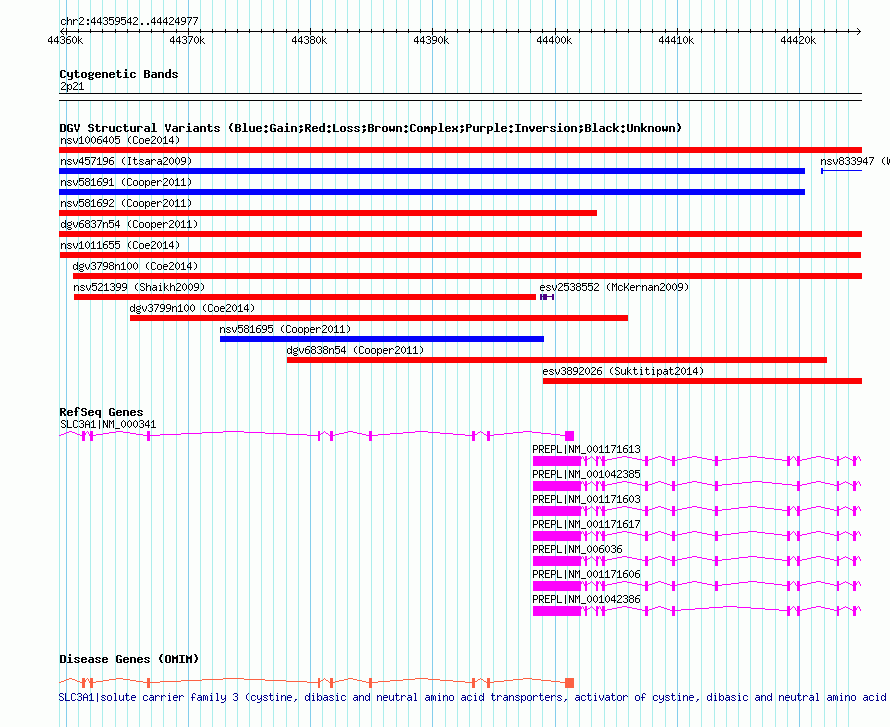Click the nsv833947 variant glyph
Image resolution: width=890 pixels, height=727 pixels.
[x=841, y=171]
